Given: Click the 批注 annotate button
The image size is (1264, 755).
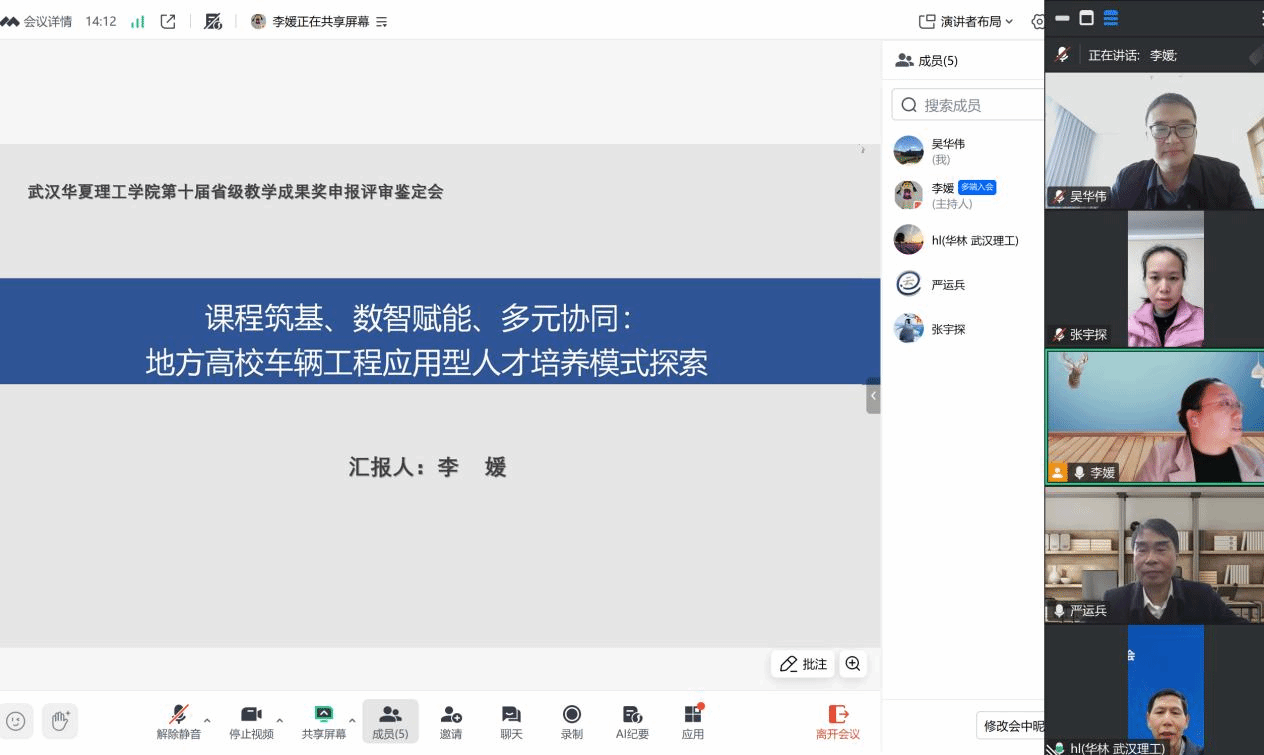Looking at the screenshot, I should (803, 664).
